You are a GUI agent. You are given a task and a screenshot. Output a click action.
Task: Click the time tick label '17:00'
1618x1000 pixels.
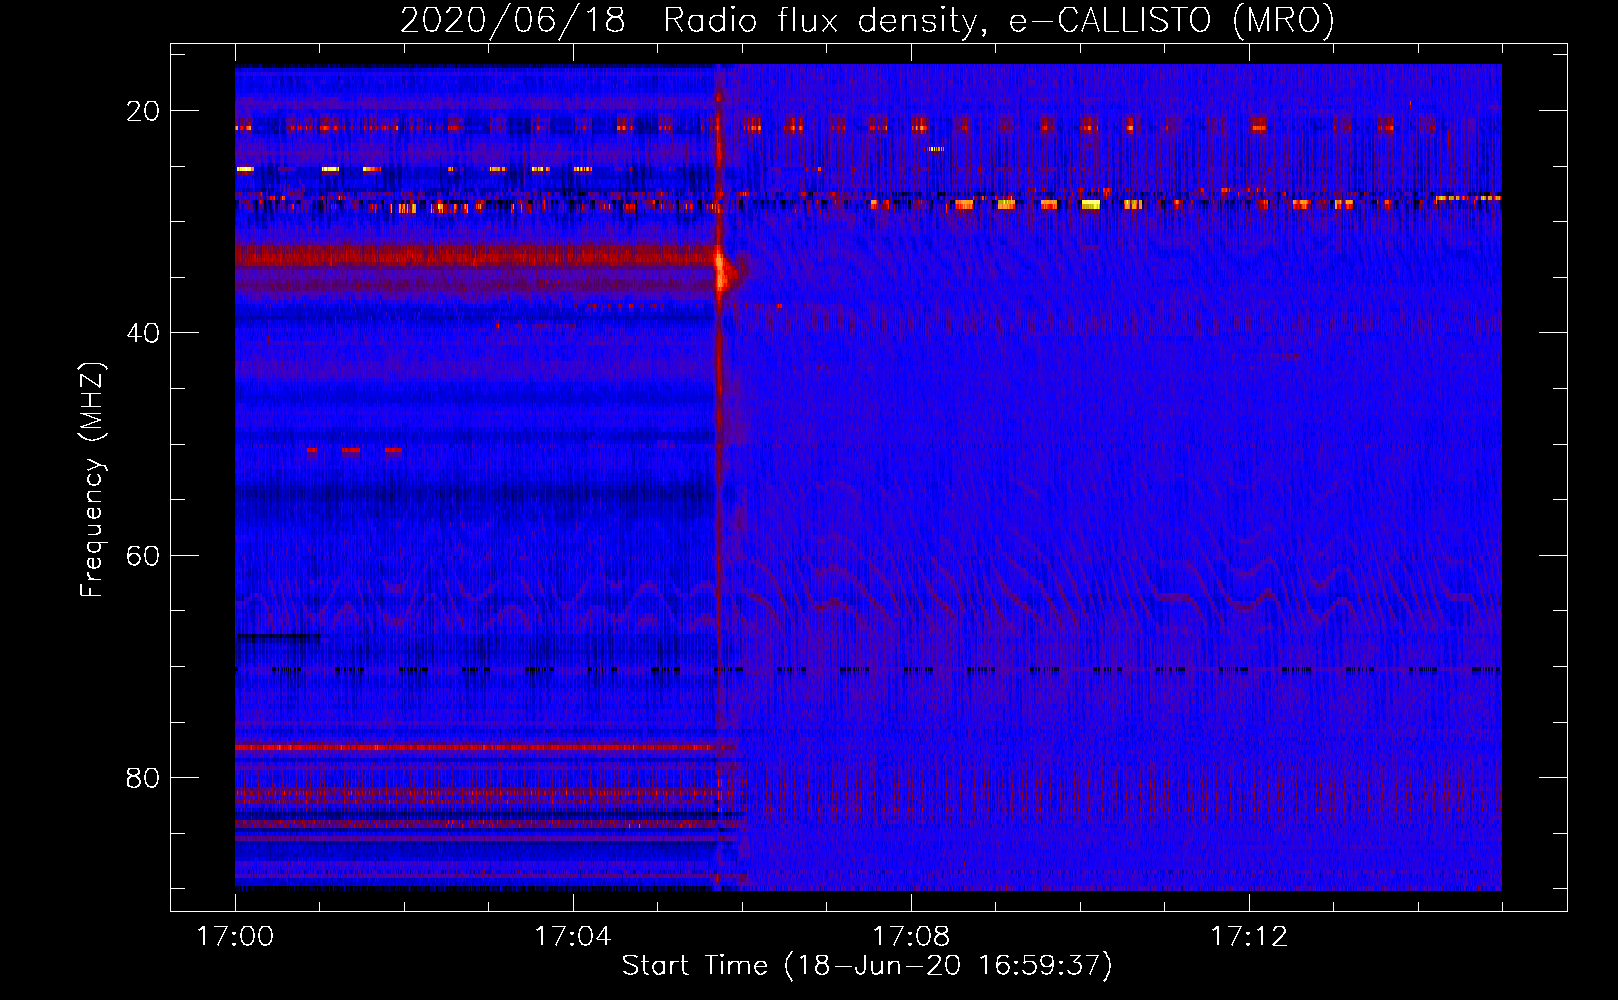pos(235,937)
